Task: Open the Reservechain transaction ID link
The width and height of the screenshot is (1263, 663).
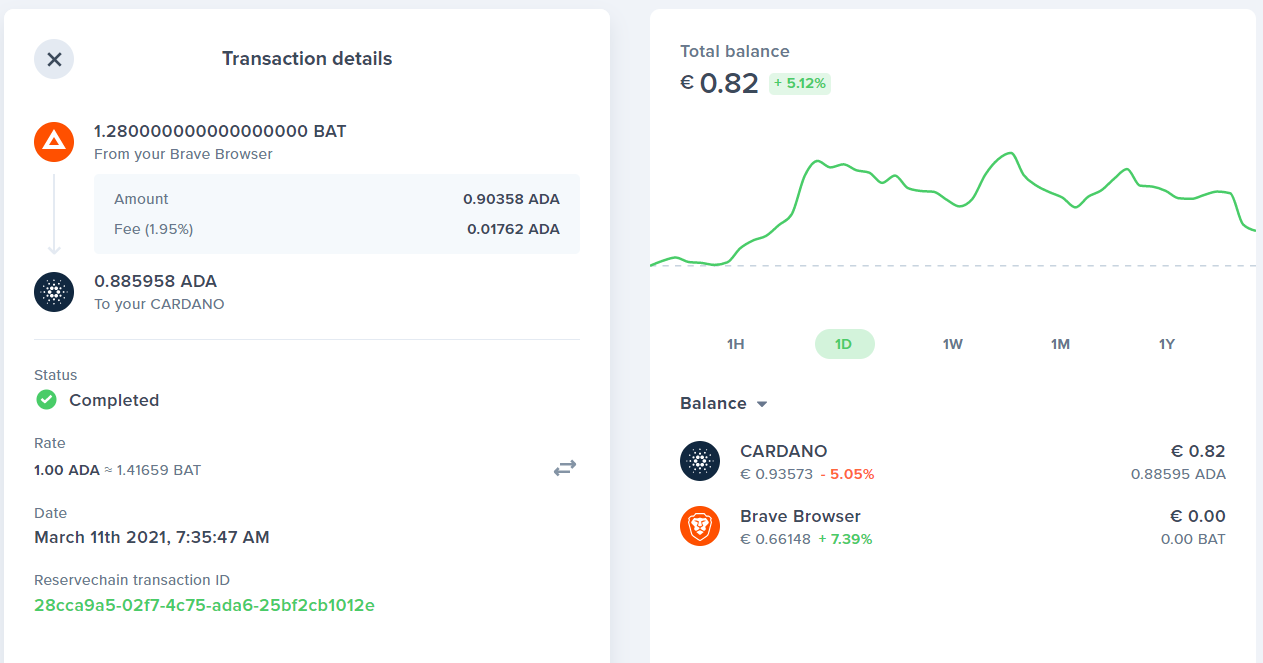Action: [204, 605]
